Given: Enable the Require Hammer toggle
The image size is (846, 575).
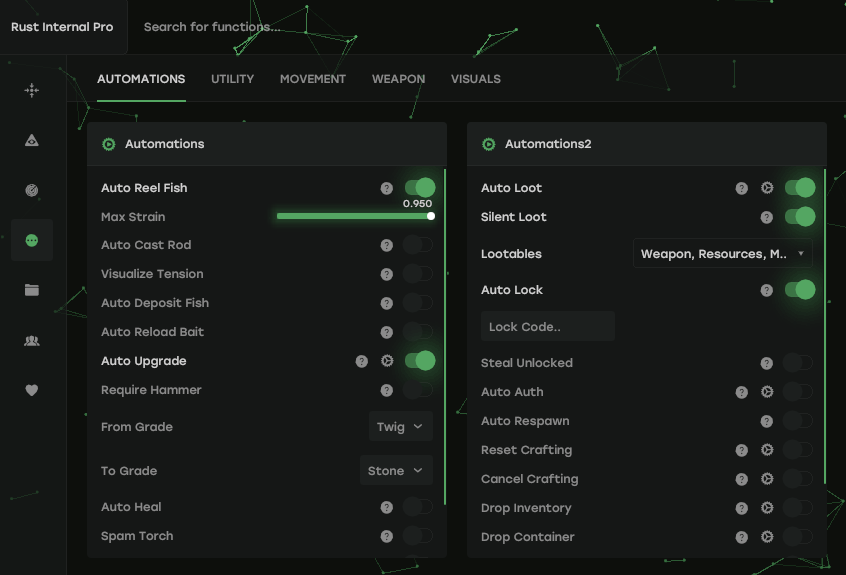Looking at the screenshot, I should pyautogui.click(x=418, y=390).
